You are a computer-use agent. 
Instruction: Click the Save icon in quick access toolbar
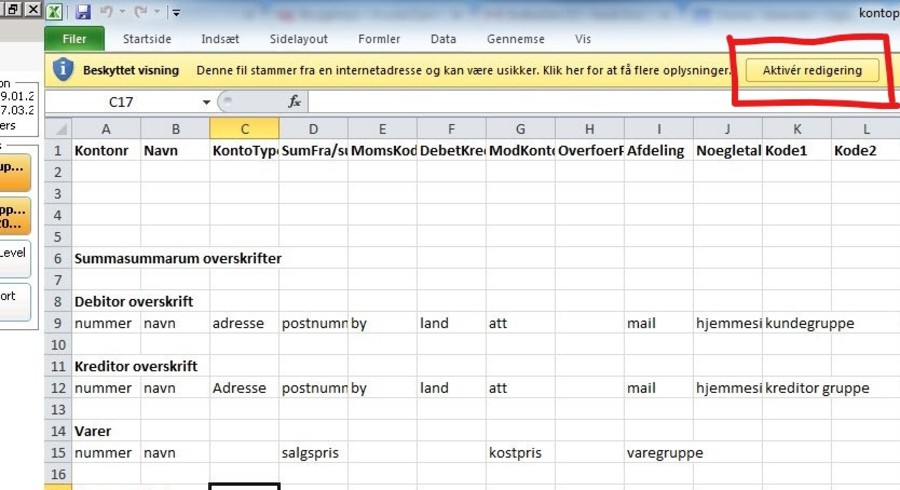tap(83, 11)
